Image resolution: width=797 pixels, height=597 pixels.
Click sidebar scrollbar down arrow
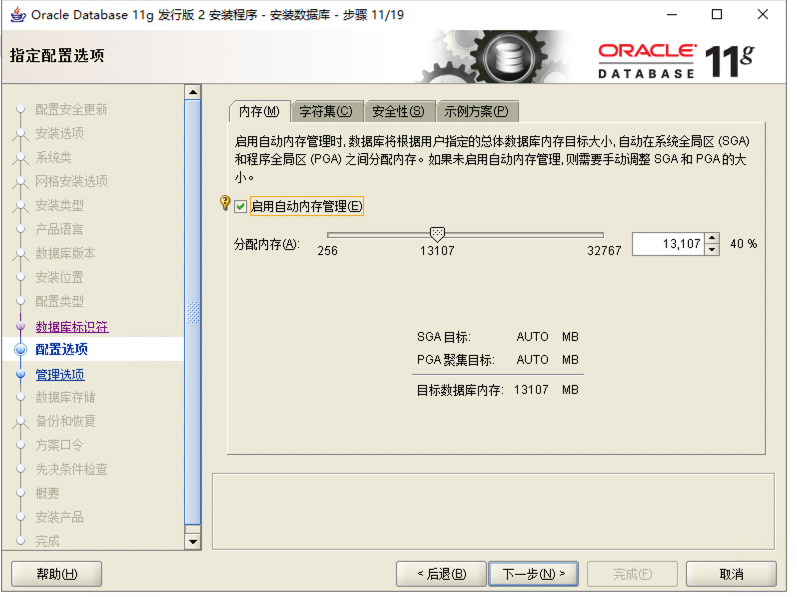tap(193, 542)
